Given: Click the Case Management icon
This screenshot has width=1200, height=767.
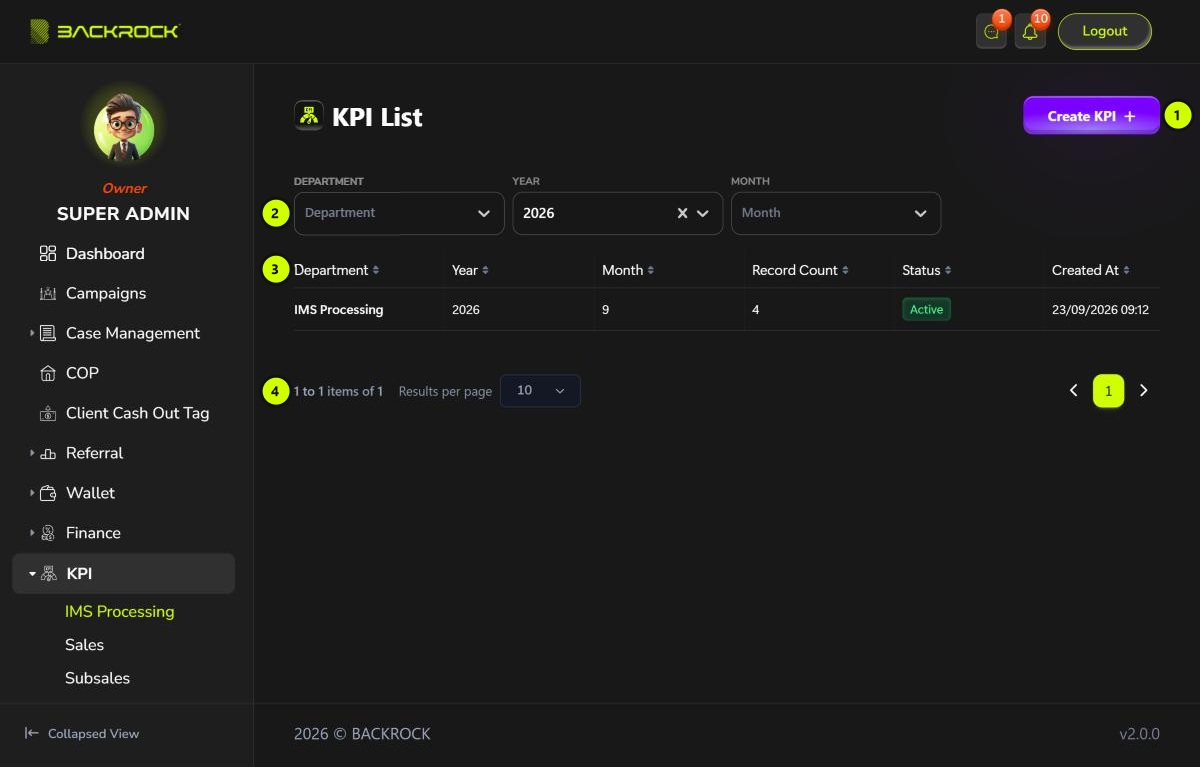Looking at the screenshot, I should click(48, 334).
